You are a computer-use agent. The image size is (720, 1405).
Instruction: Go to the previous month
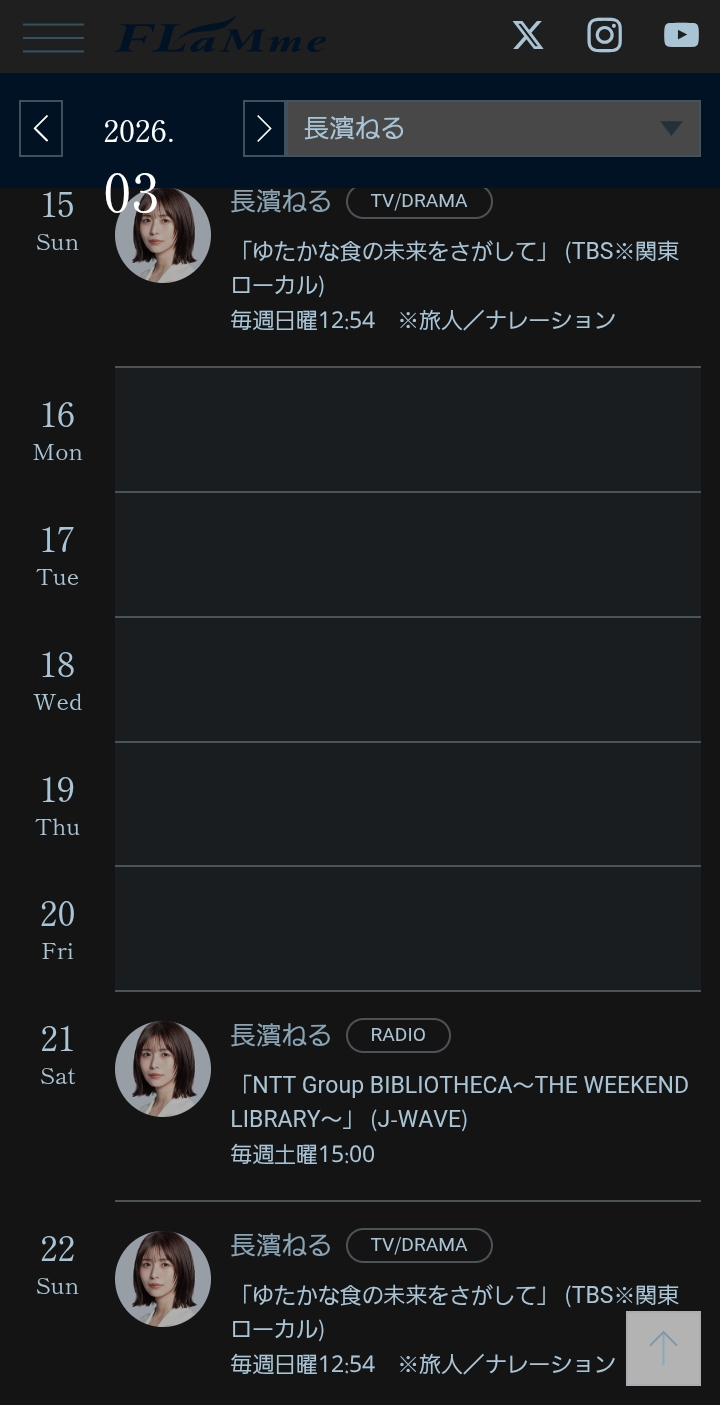tap(41, 128)
